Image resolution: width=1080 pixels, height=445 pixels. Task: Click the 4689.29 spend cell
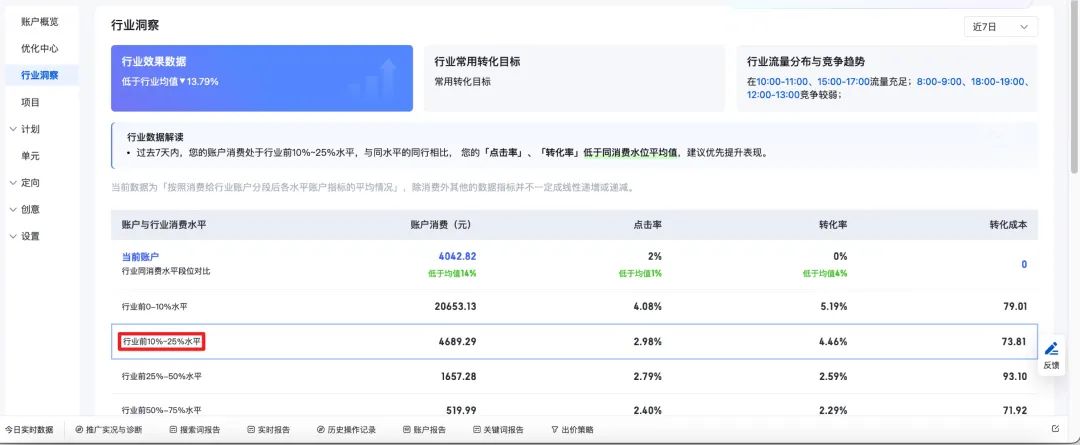pos(457,342)
